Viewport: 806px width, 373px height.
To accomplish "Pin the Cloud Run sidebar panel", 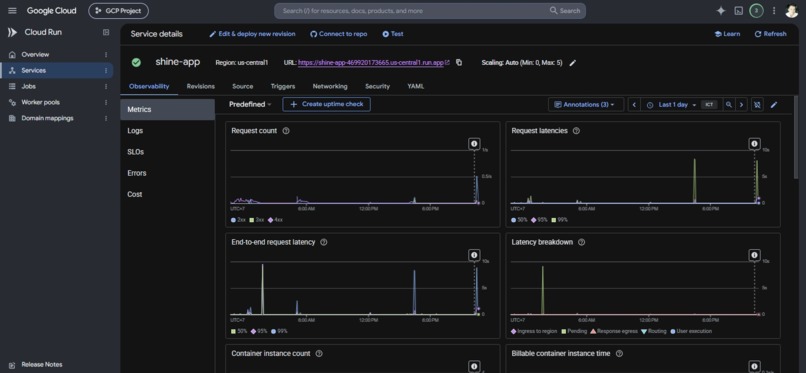I will pos(106,32).
